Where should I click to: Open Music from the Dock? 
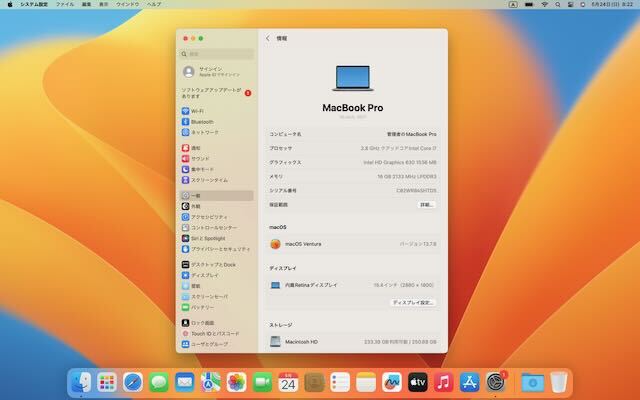(x=444, y=382)
